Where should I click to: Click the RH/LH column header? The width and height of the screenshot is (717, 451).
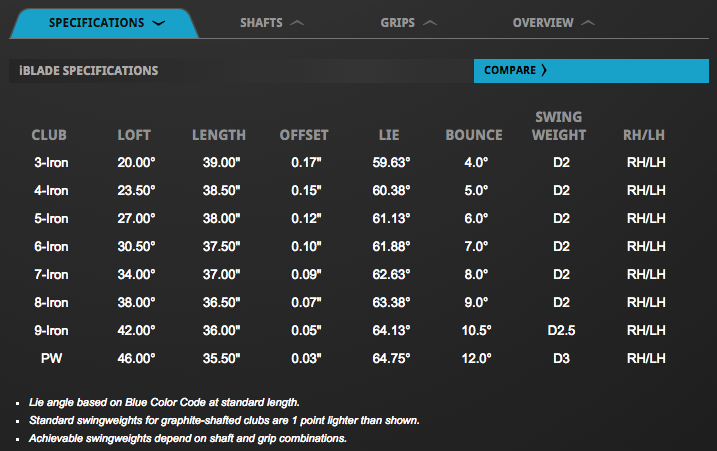coord(644,135)
